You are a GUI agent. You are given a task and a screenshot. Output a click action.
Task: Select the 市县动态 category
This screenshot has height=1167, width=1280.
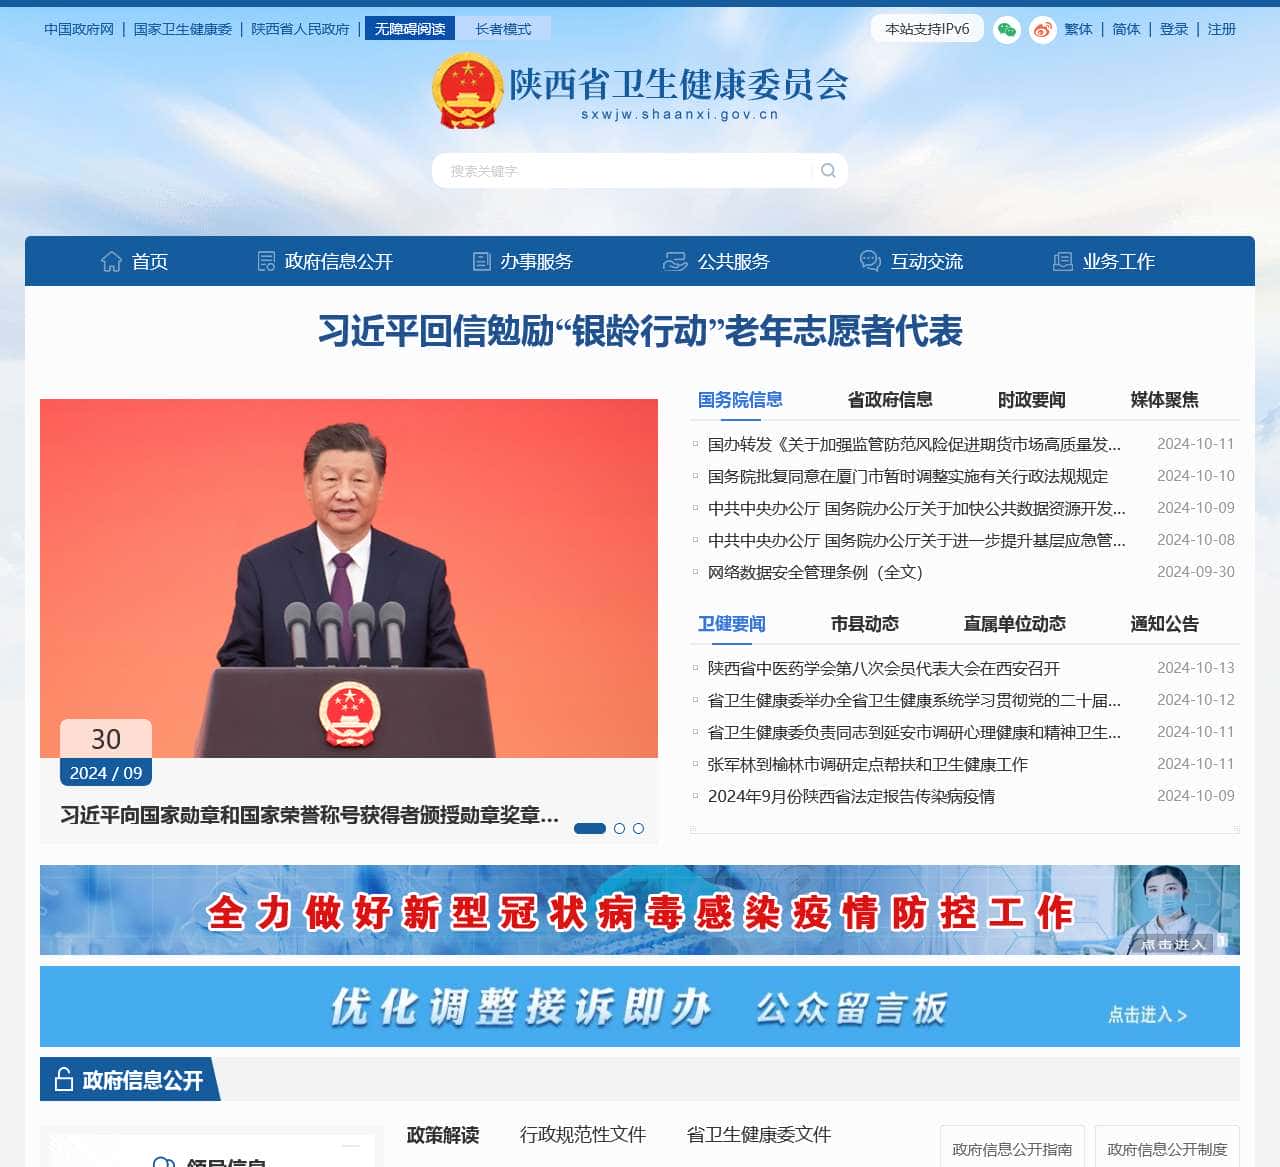866,624
